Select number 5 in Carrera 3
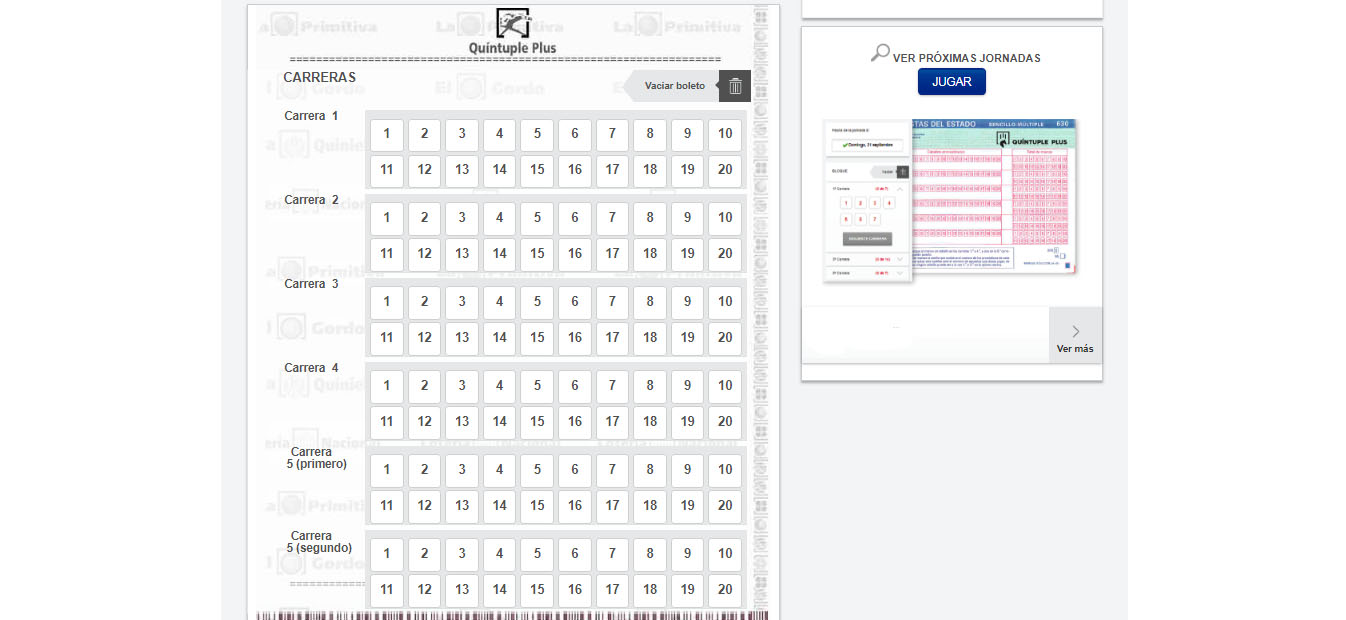The height and width of the screenshot is (620, 1346). 537,303
